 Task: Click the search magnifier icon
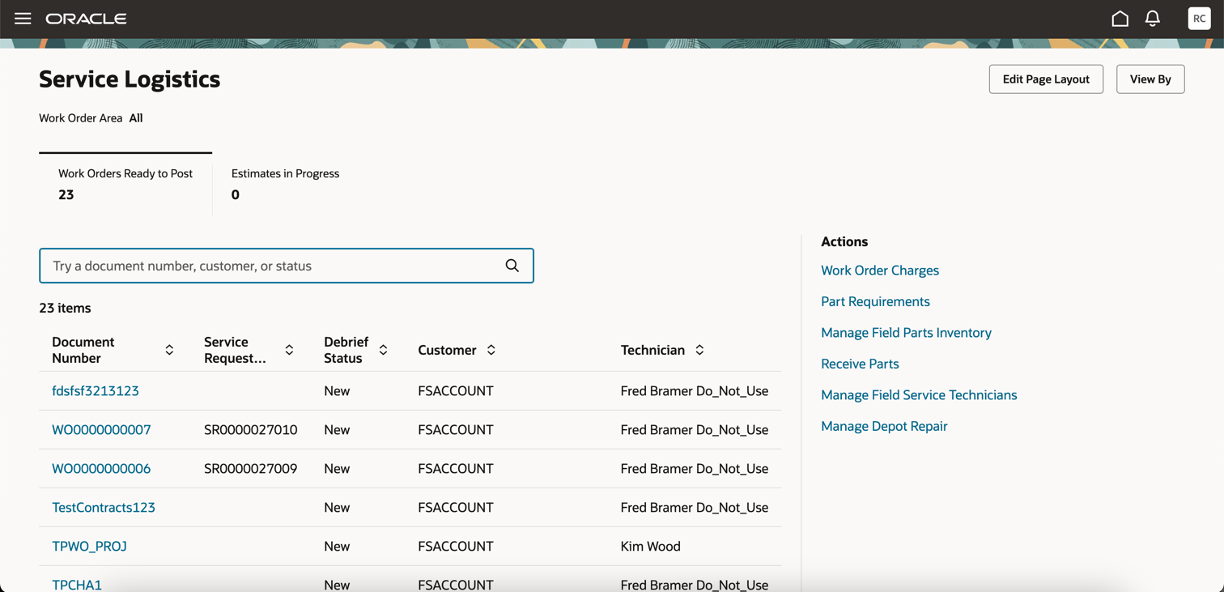[512, 266]
